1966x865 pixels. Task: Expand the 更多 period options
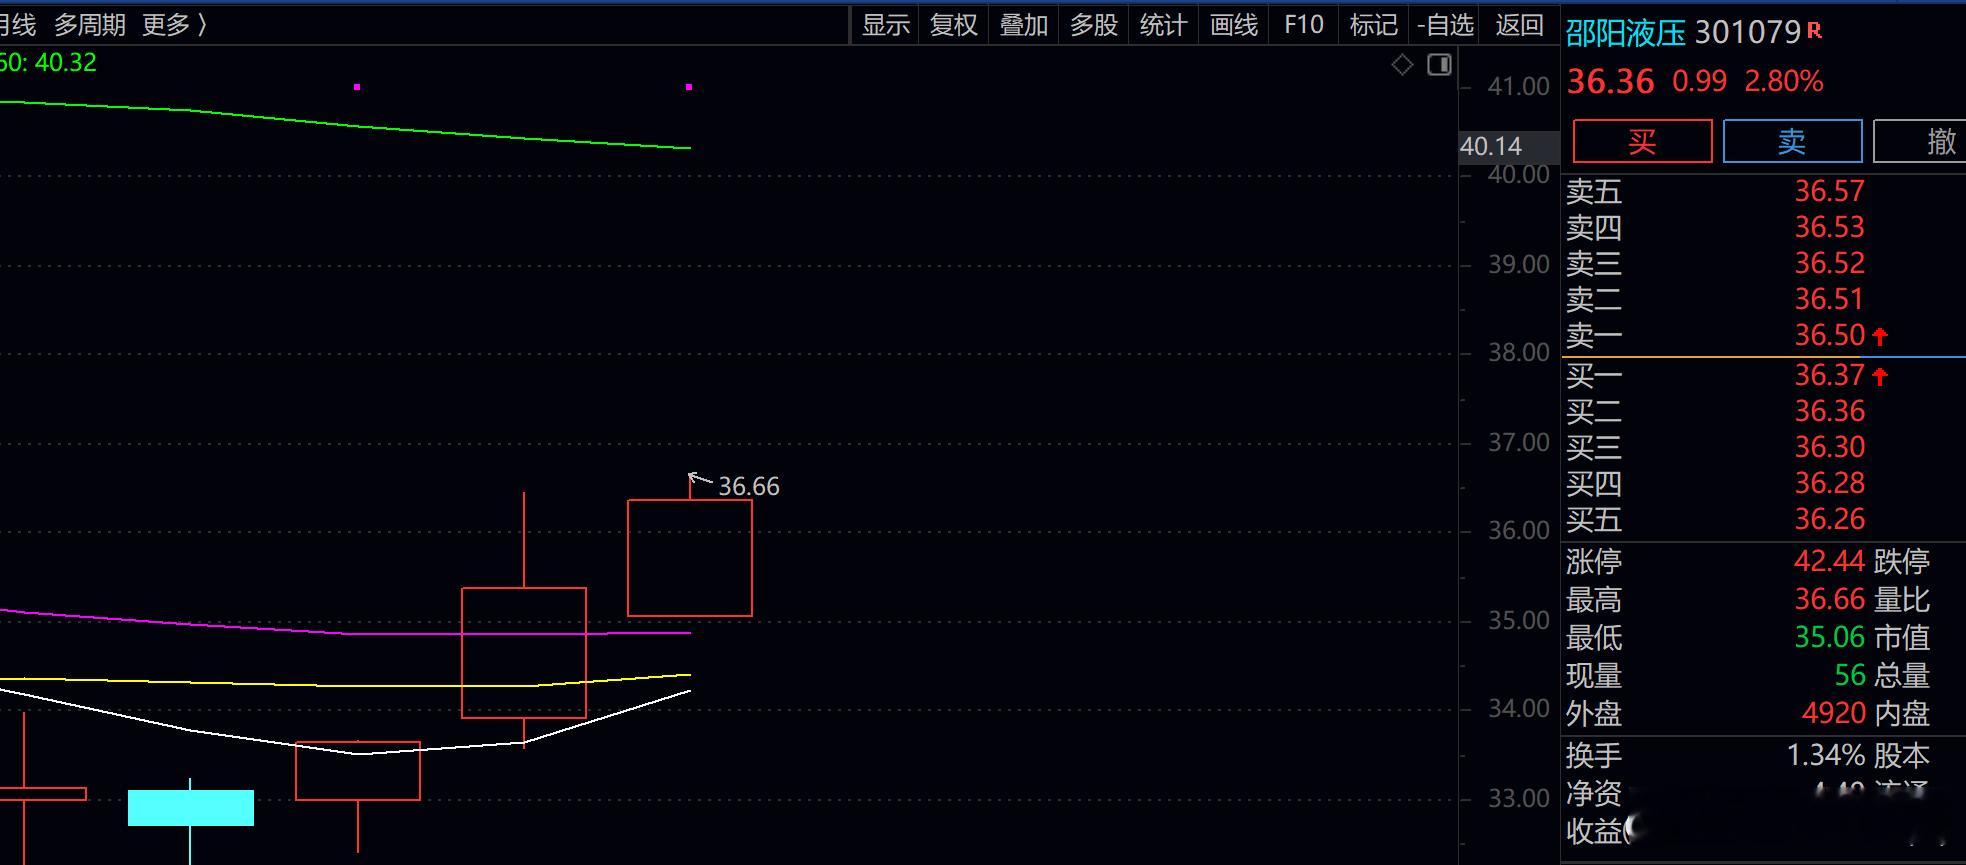click(x=174, y=25)
